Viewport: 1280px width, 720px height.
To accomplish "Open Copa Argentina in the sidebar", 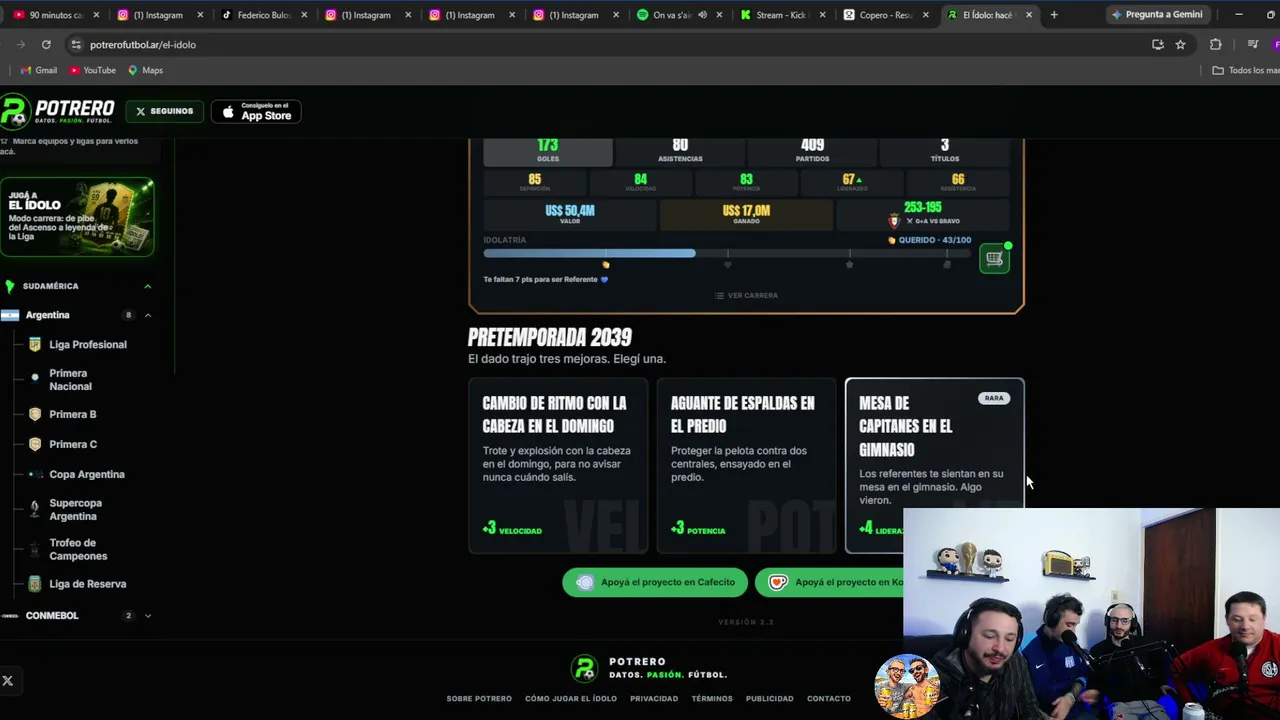I will (x=87, y=475).
